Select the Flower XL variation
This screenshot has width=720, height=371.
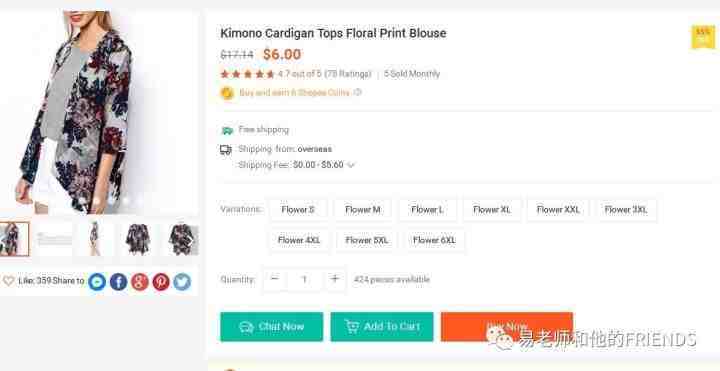(x=492, y=210)
